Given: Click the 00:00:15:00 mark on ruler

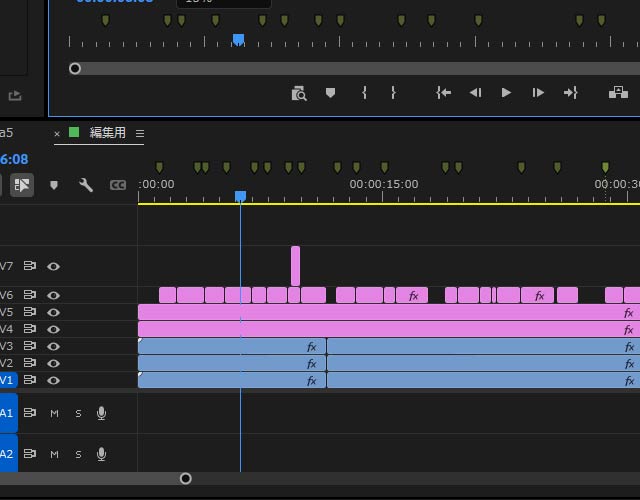Looking at the screenshot, I should tap(383, 184).
